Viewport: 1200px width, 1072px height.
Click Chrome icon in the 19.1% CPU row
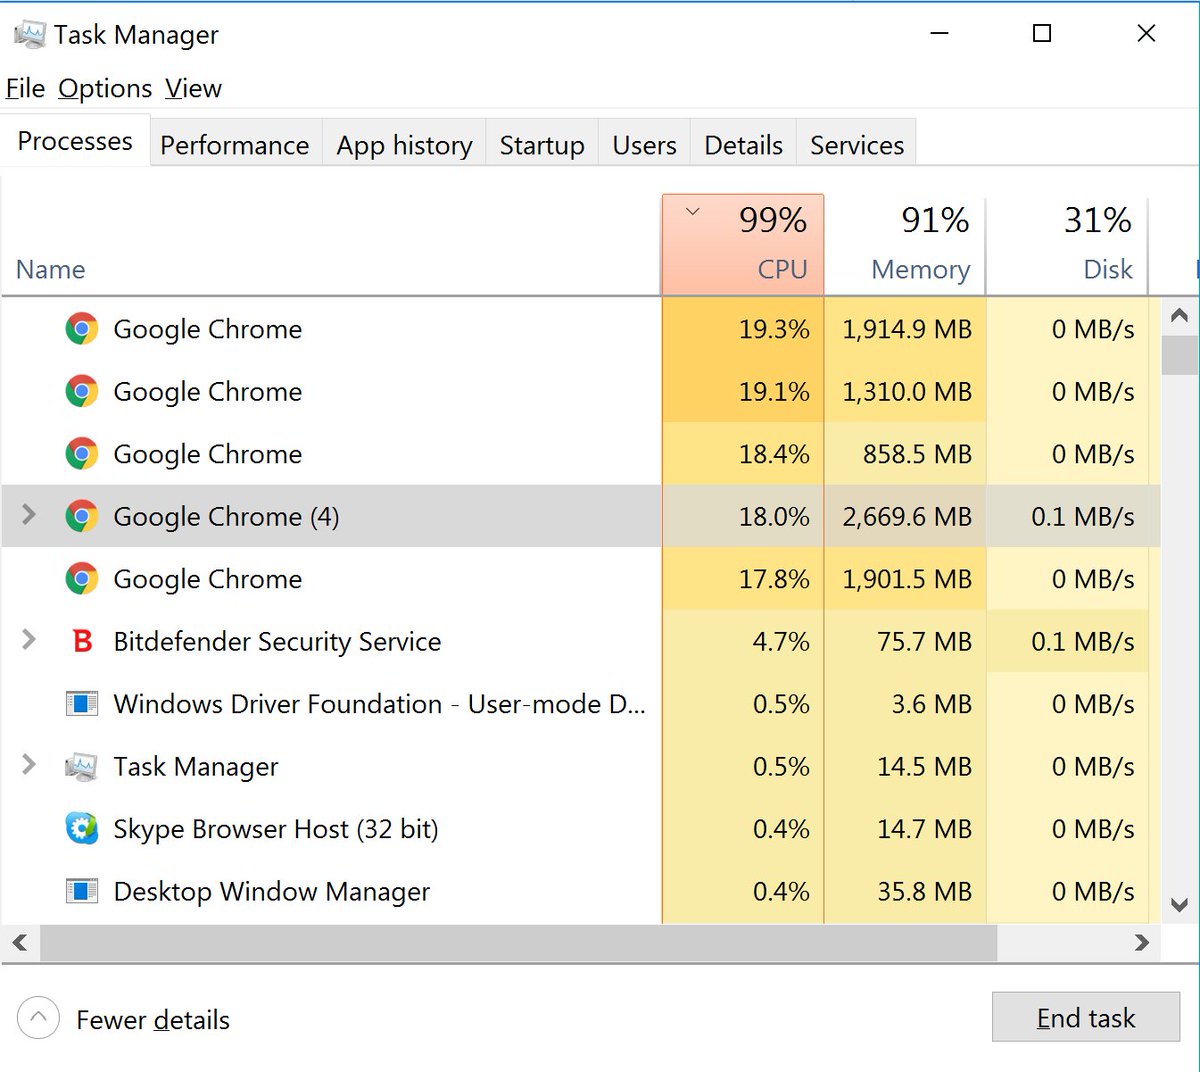82,391
